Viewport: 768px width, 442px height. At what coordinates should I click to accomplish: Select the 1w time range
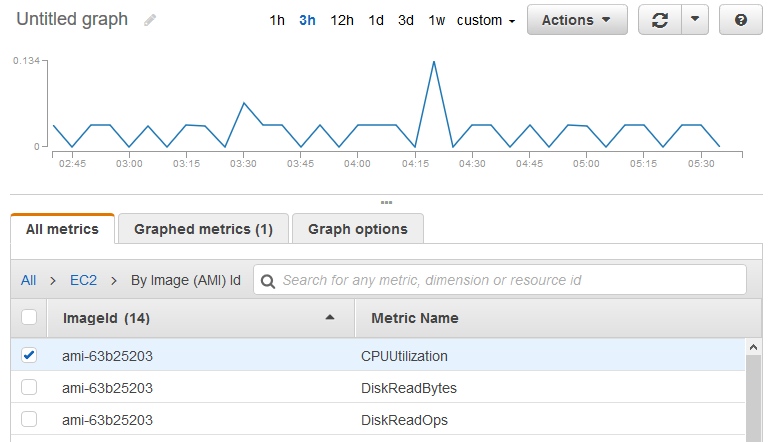[437, 20]
